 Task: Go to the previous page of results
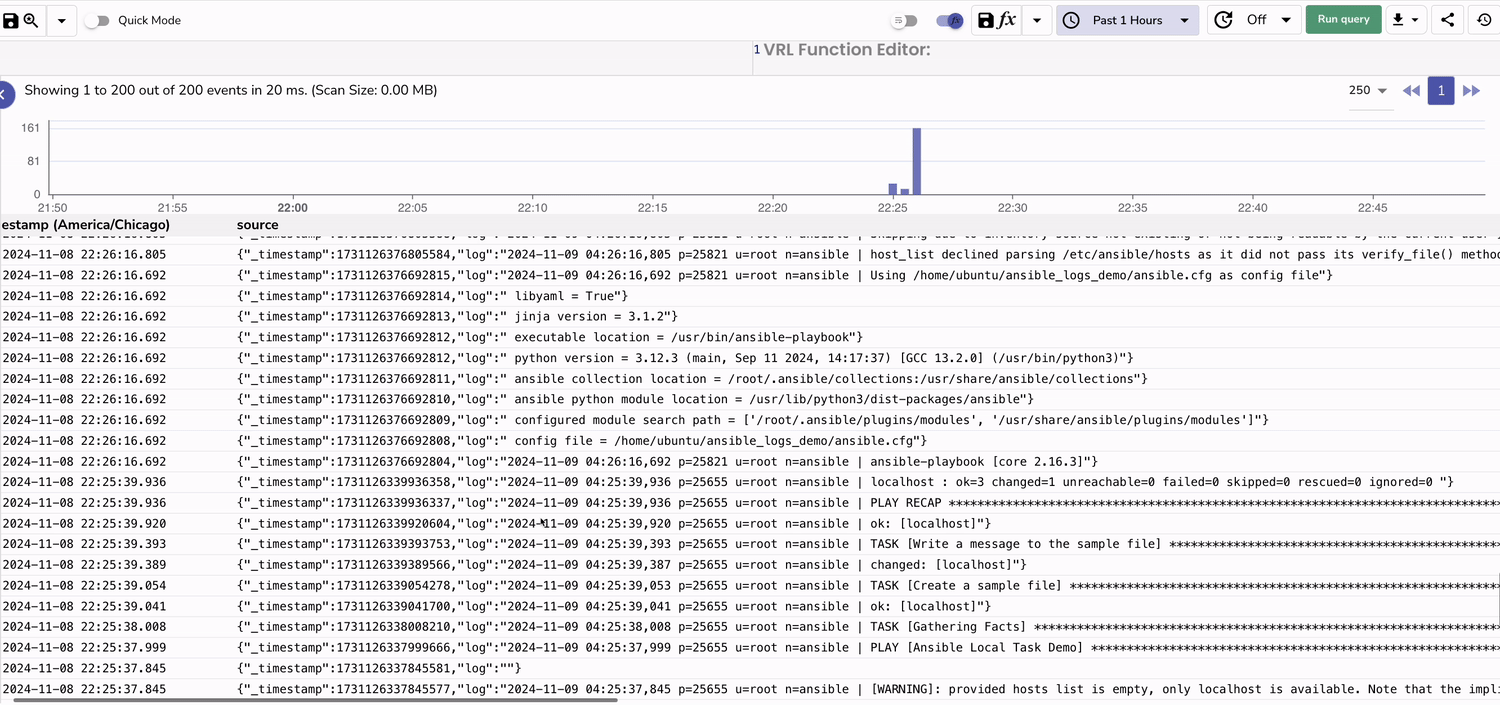[x=1411, y=90]
